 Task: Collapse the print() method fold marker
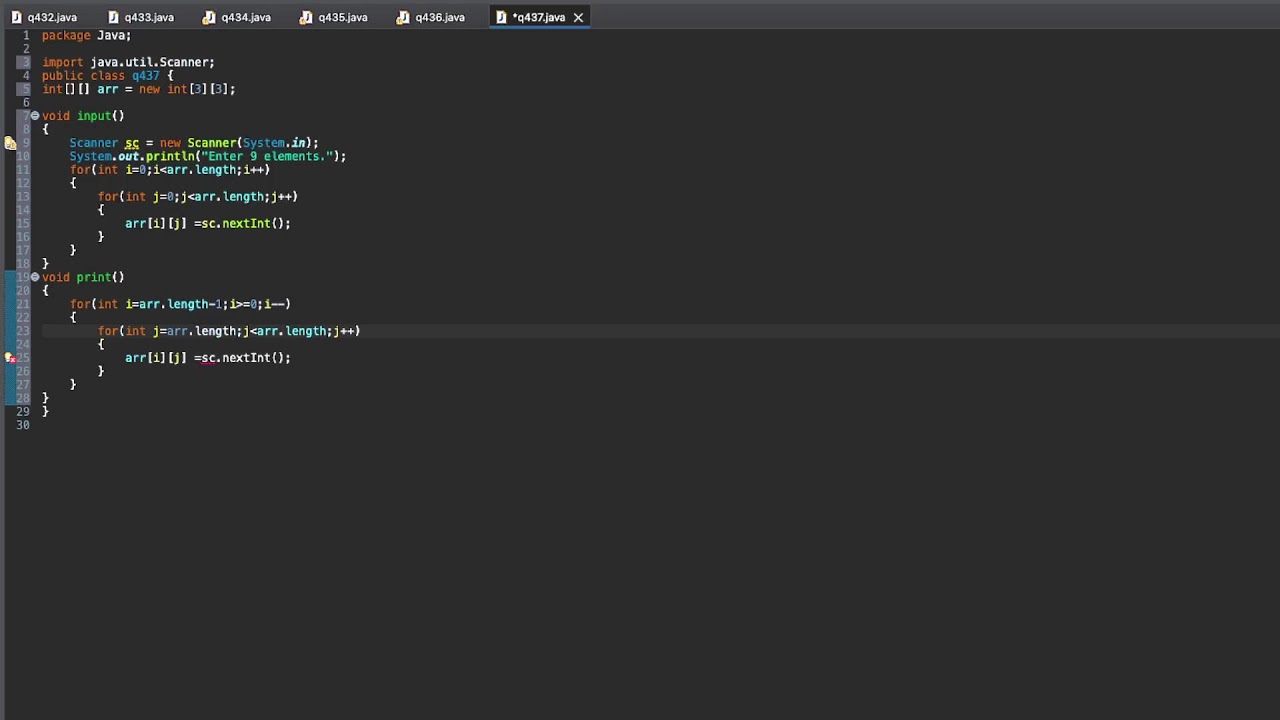[35, 277]
